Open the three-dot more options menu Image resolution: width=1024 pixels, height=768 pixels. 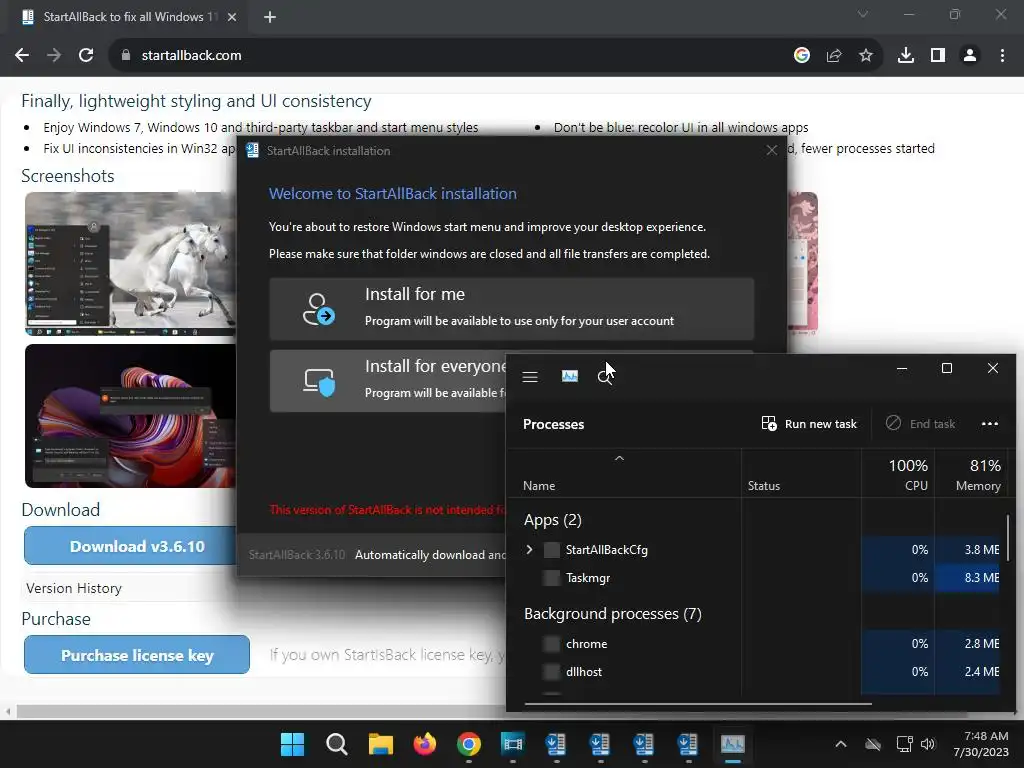point(989,424)
